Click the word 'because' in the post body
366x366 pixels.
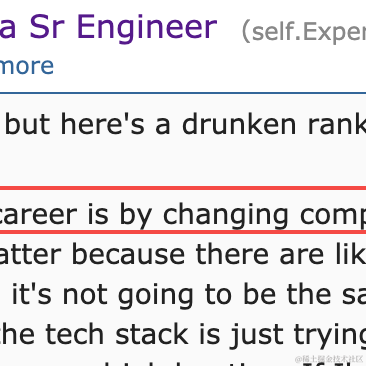pyautogui.click(x=128, y=254)
